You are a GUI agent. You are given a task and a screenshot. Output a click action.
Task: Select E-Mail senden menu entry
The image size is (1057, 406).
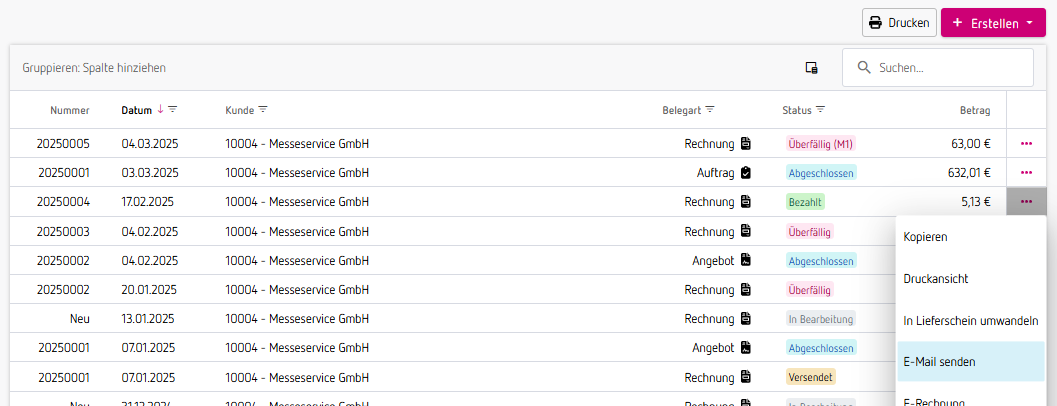[971, 361]
